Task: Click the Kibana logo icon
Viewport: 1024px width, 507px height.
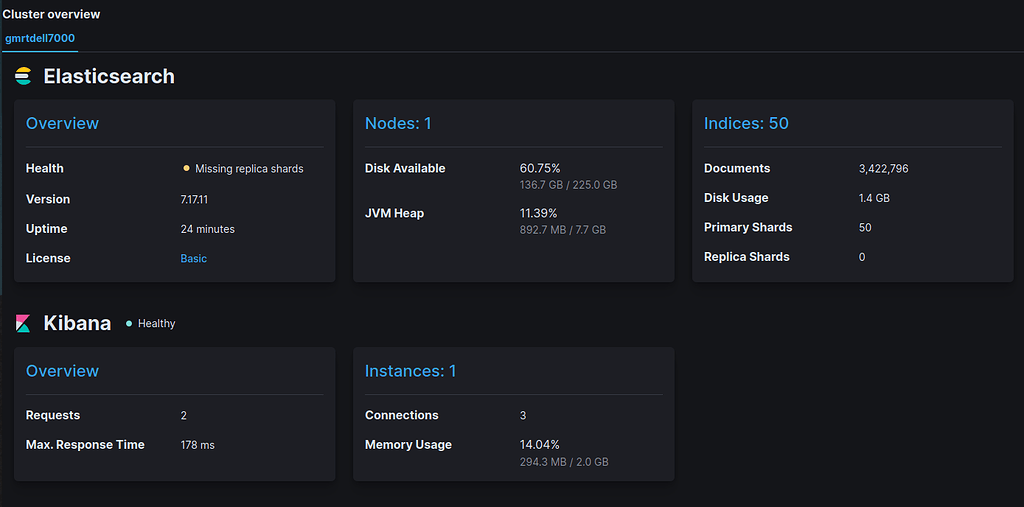Action: (x=23, y=323)
